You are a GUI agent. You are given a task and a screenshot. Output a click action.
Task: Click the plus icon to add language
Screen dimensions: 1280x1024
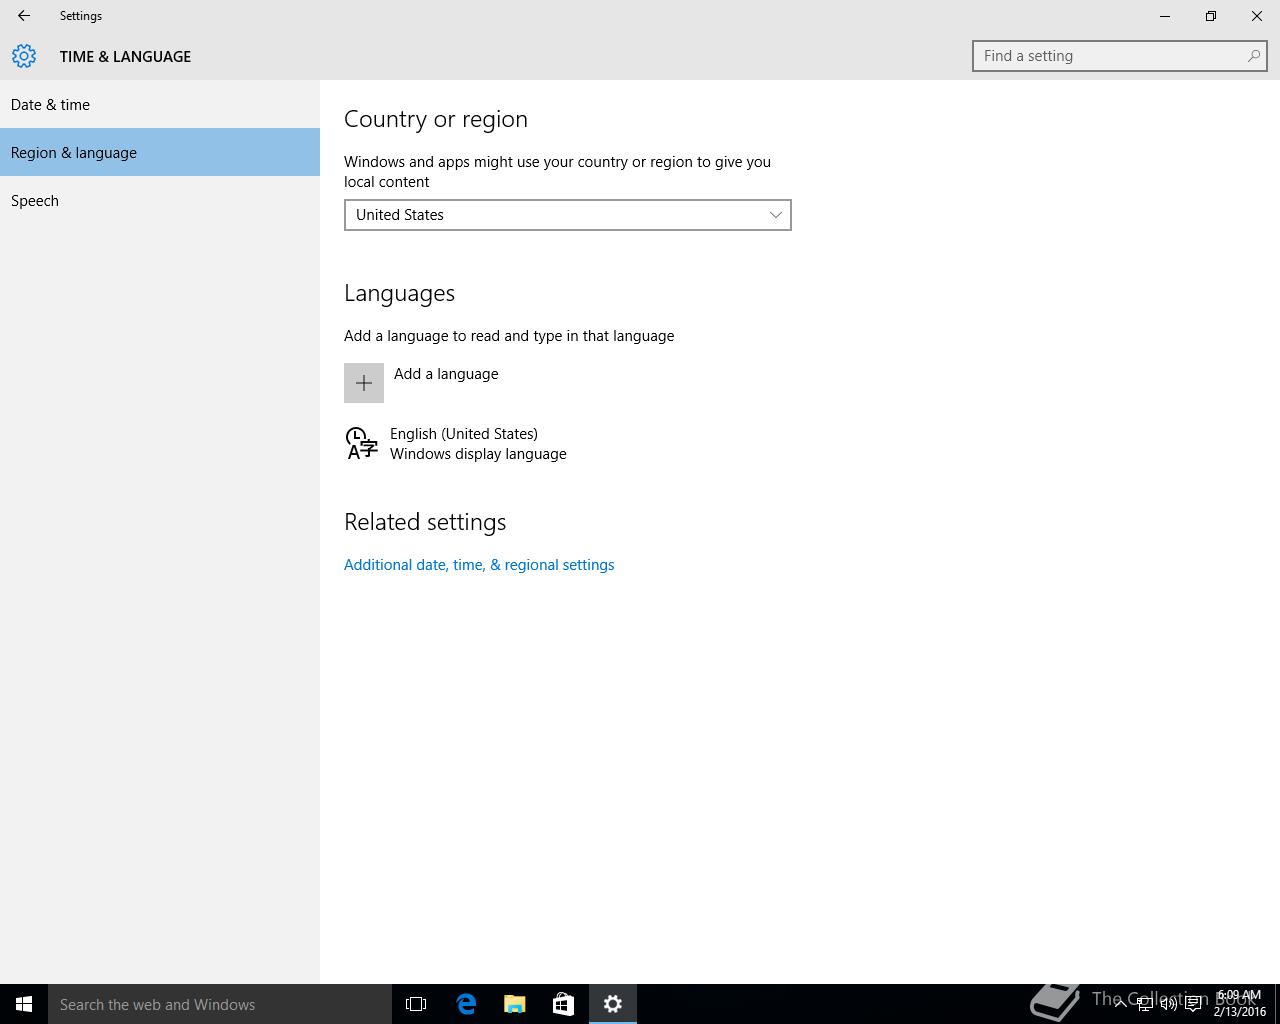click(x=364, y=383)
